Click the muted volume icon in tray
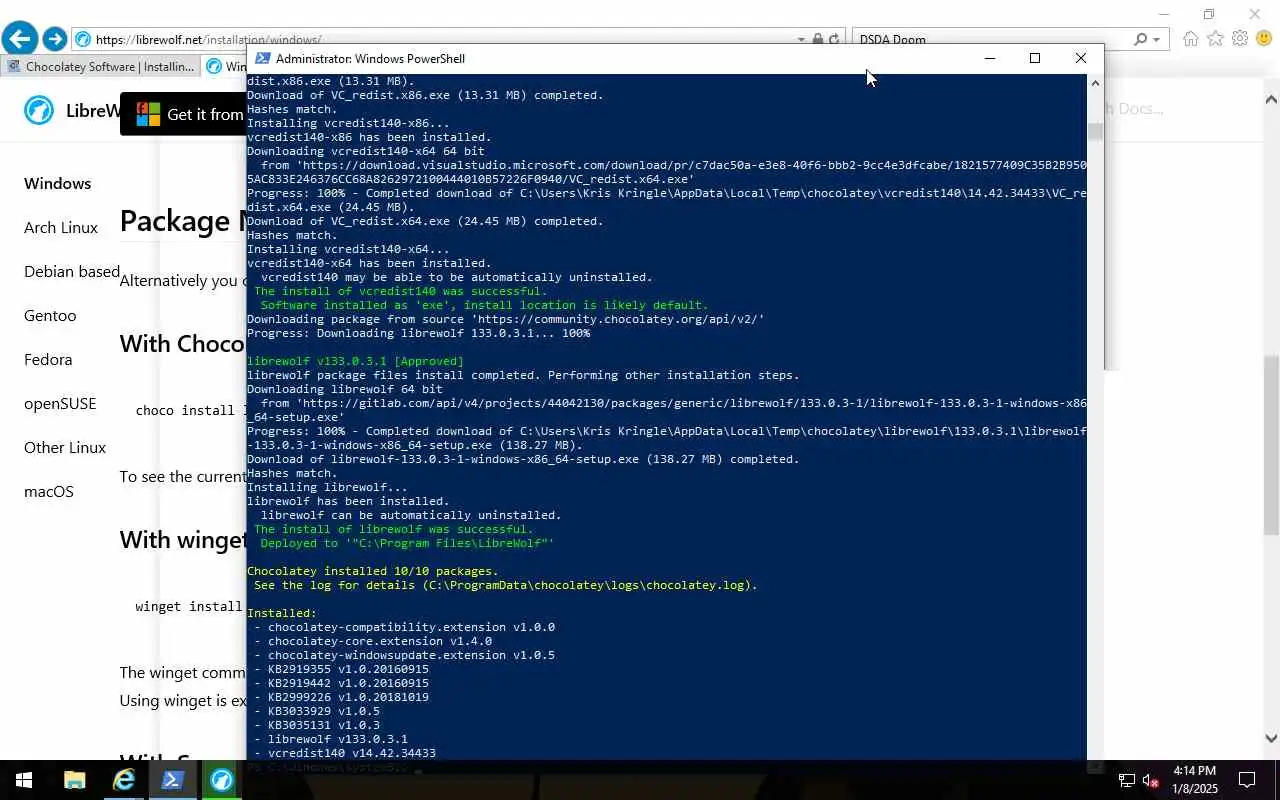Screen dimensions: 1280x800 pos(1151,781)
